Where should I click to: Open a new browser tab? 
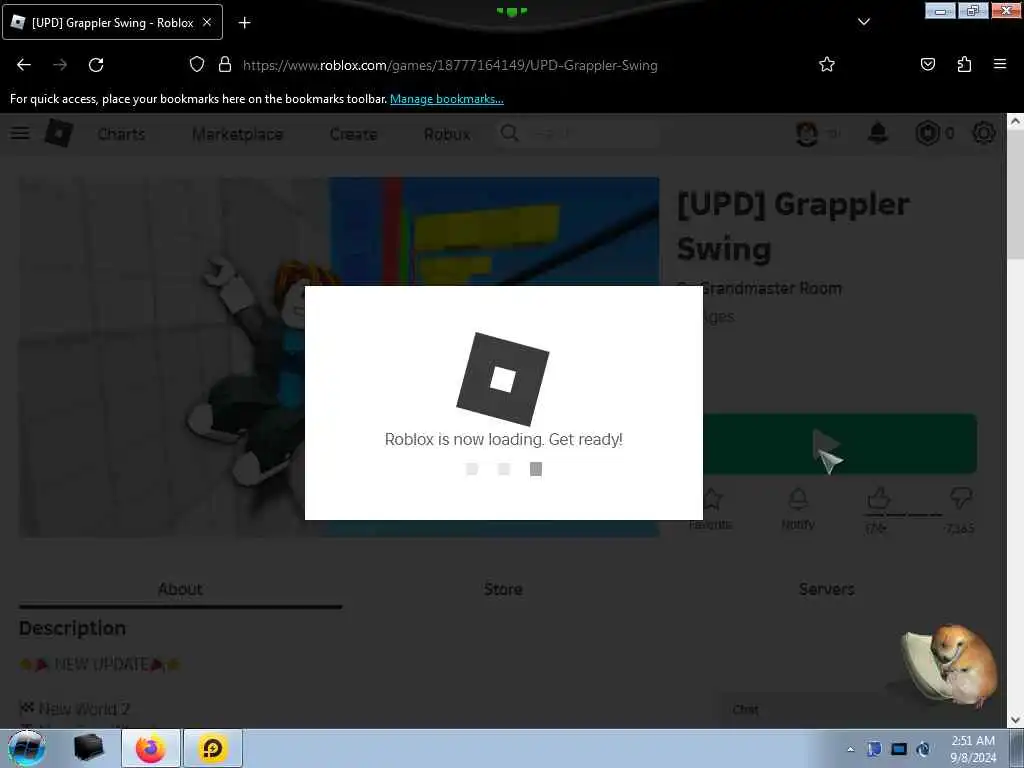pos(244,23)
